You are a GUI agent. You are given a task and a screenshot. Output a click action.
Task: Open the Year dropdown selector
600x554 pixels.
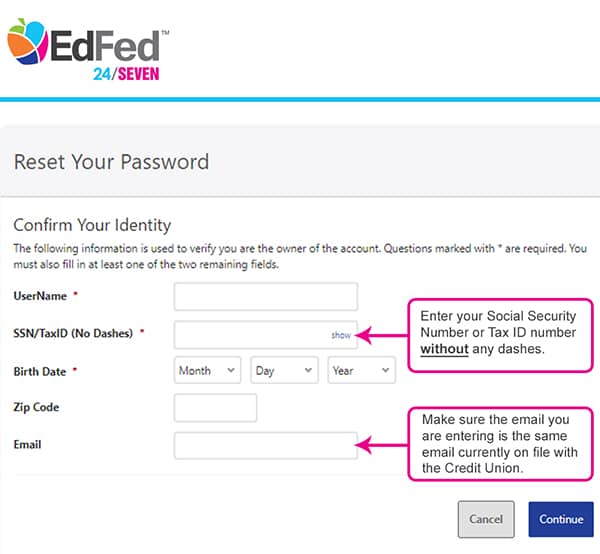click(361, 371)
